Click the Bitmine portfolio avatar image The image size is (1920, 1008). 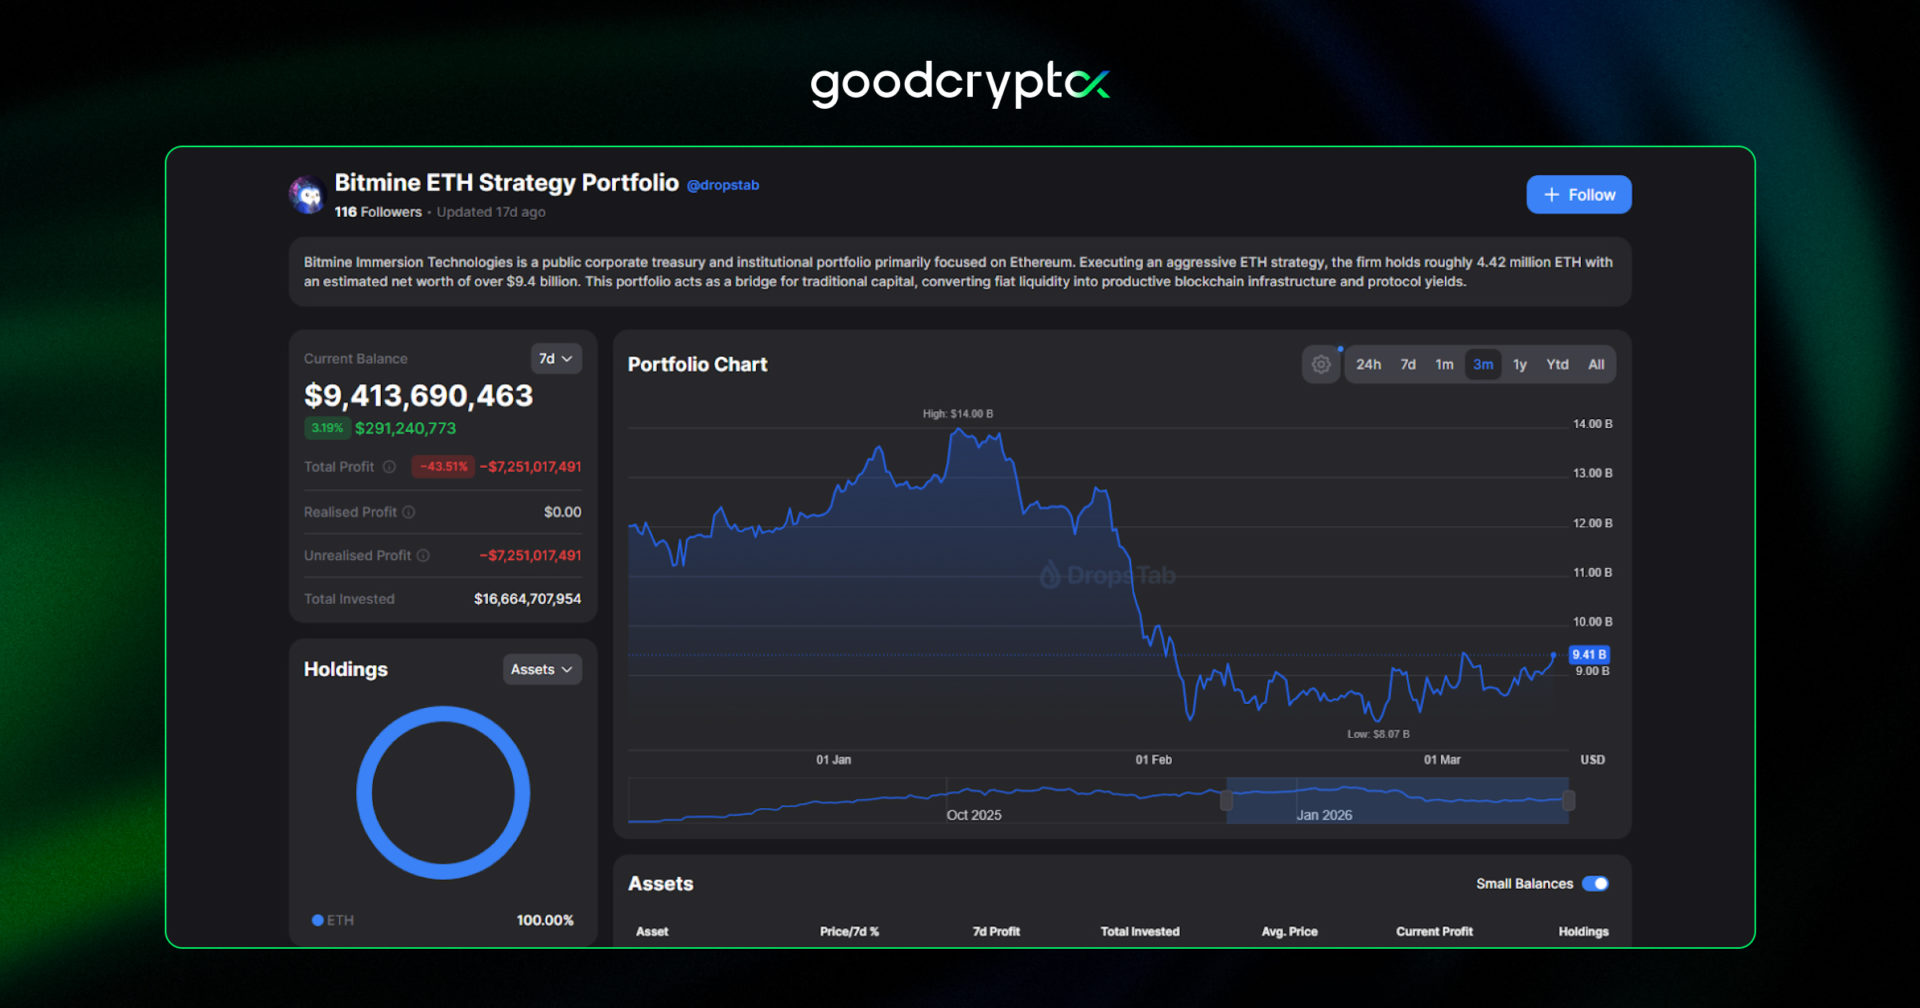(x=306, y=193)
